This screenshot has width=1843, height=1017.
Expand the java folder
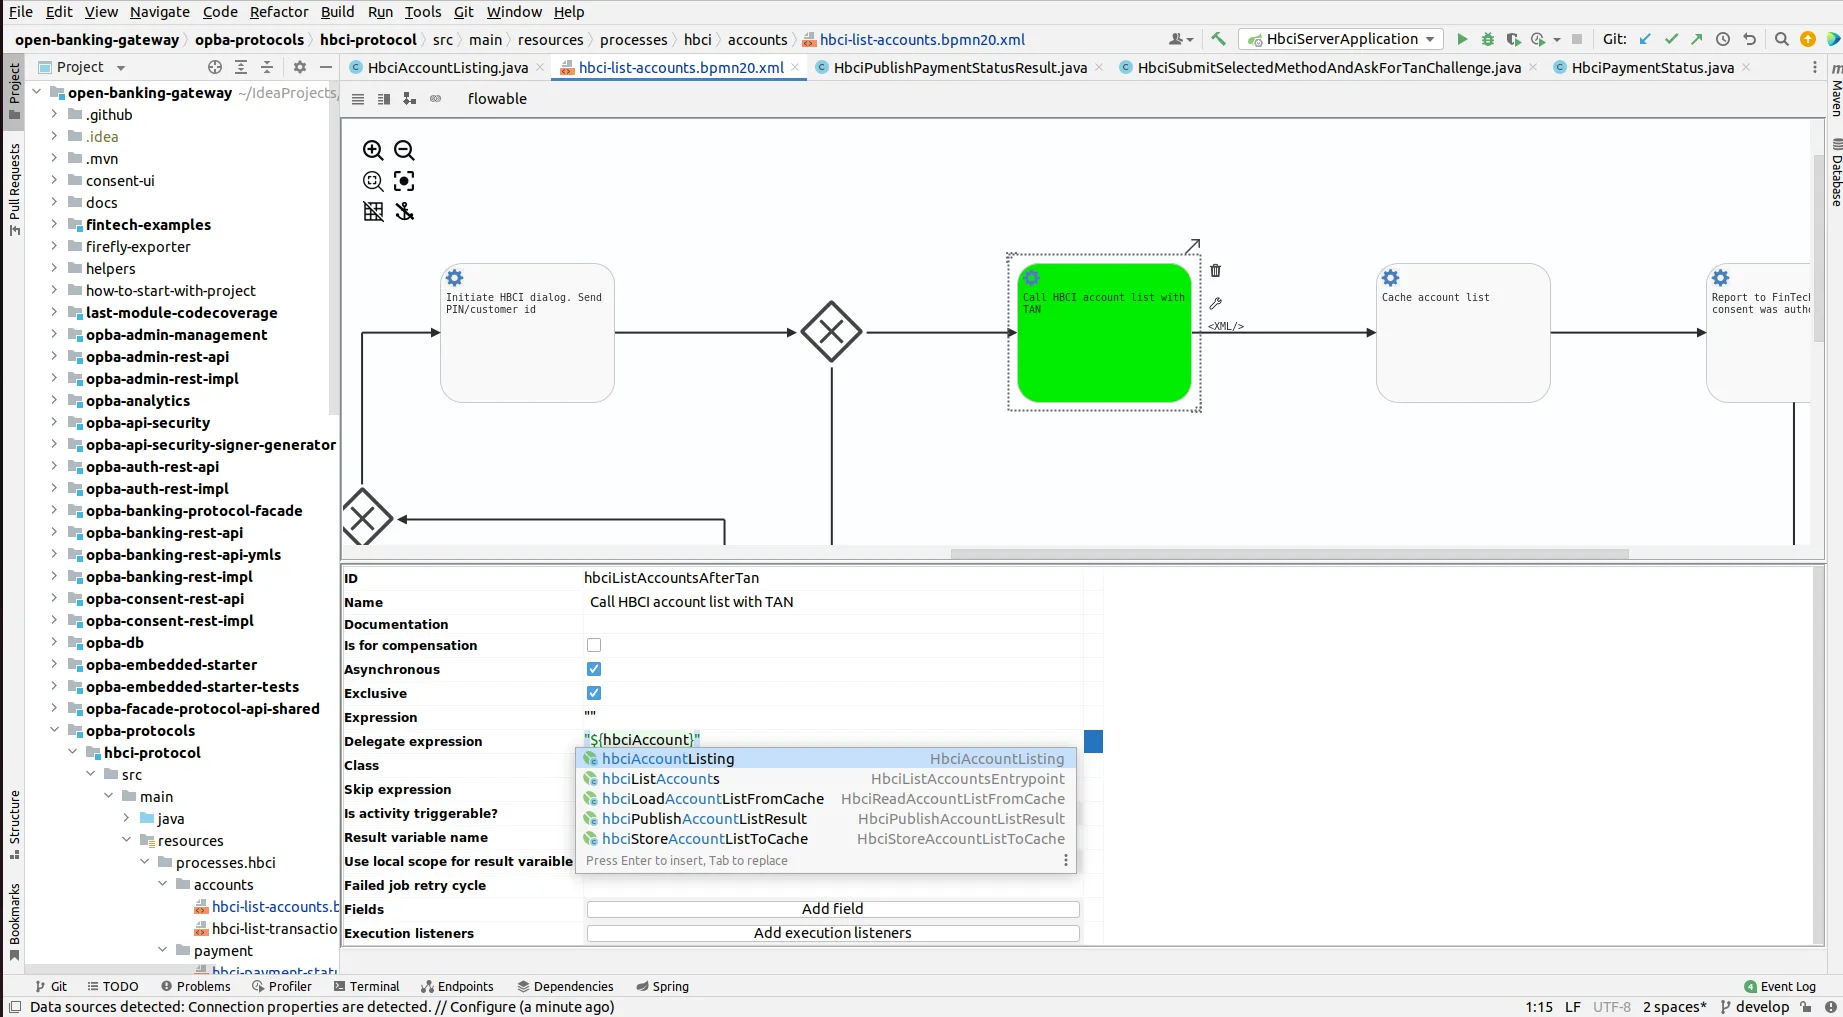tap(126, 818)
